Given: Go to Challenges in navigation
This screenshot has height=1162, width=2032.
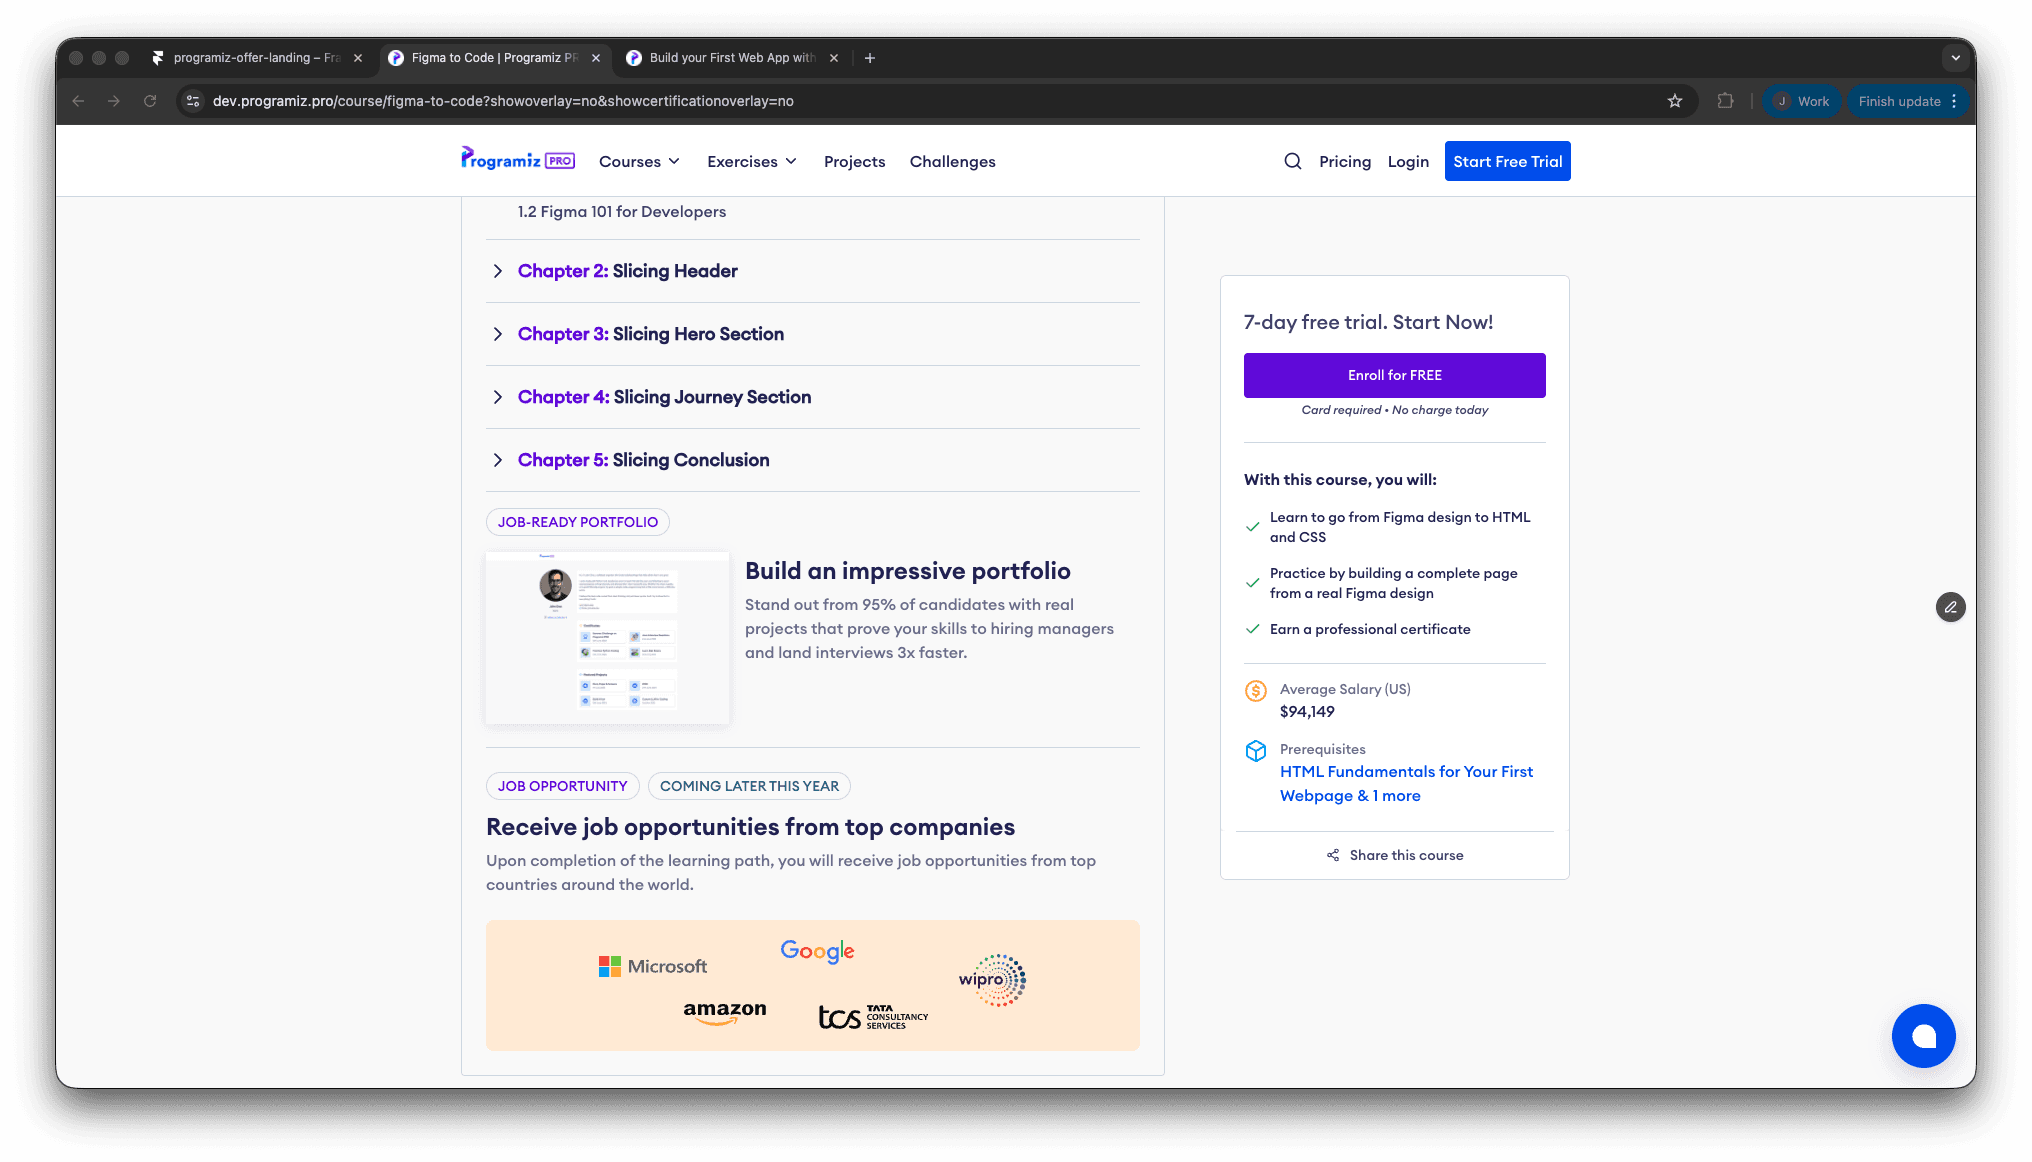Looking at the screenshot, I should coord(952,162).
